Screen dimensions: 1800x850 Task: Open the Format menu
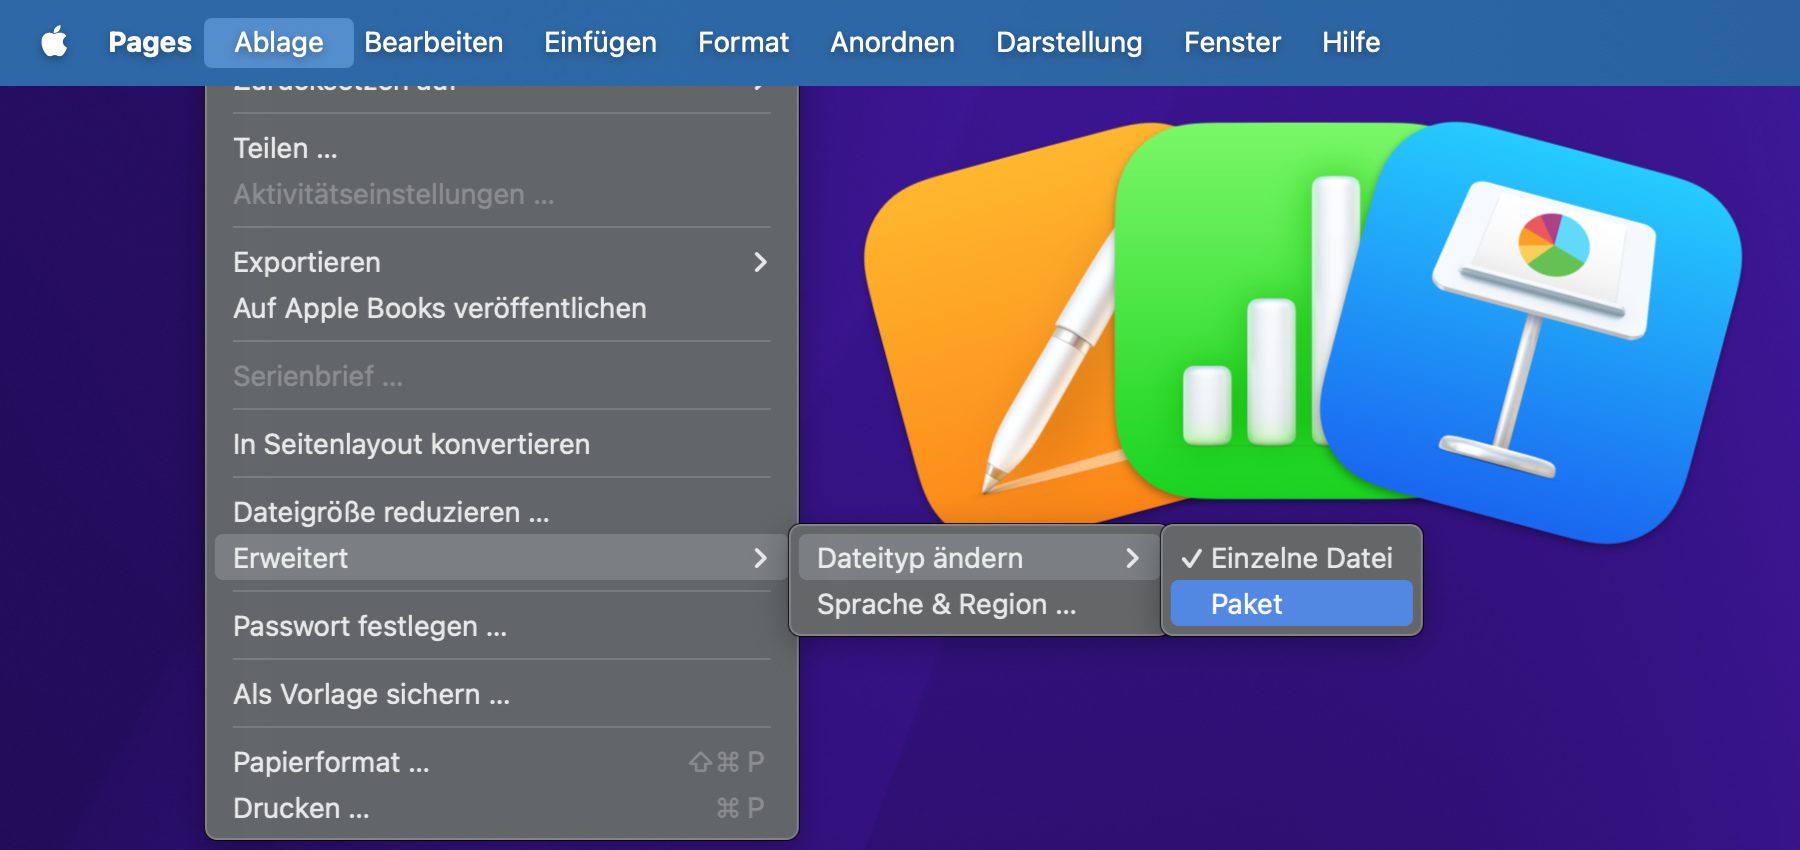point(743,42)
